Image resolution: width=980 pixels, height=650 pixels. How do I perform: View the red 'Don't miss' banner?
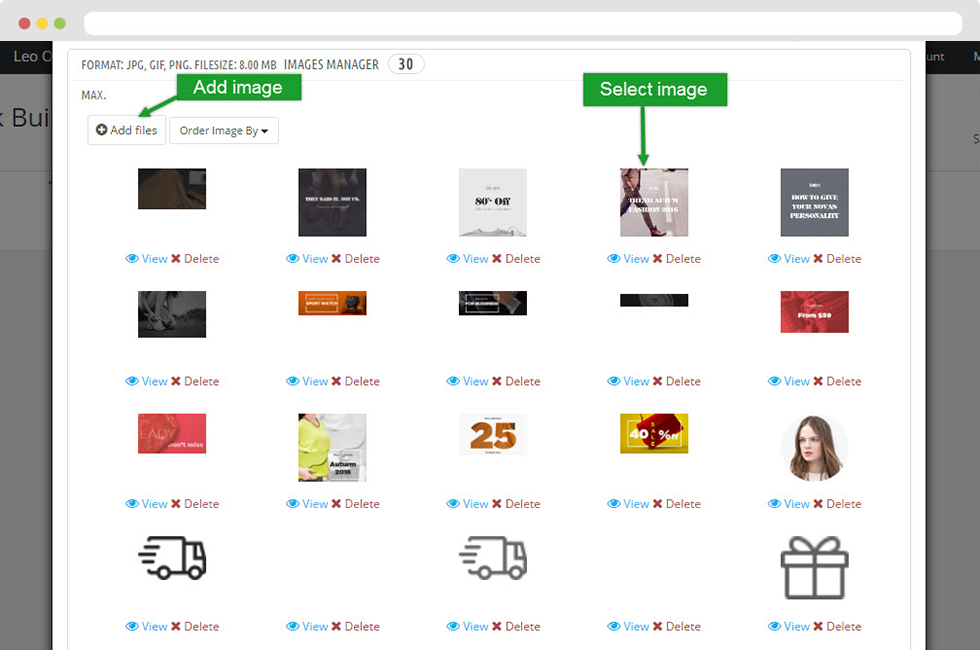146,504
